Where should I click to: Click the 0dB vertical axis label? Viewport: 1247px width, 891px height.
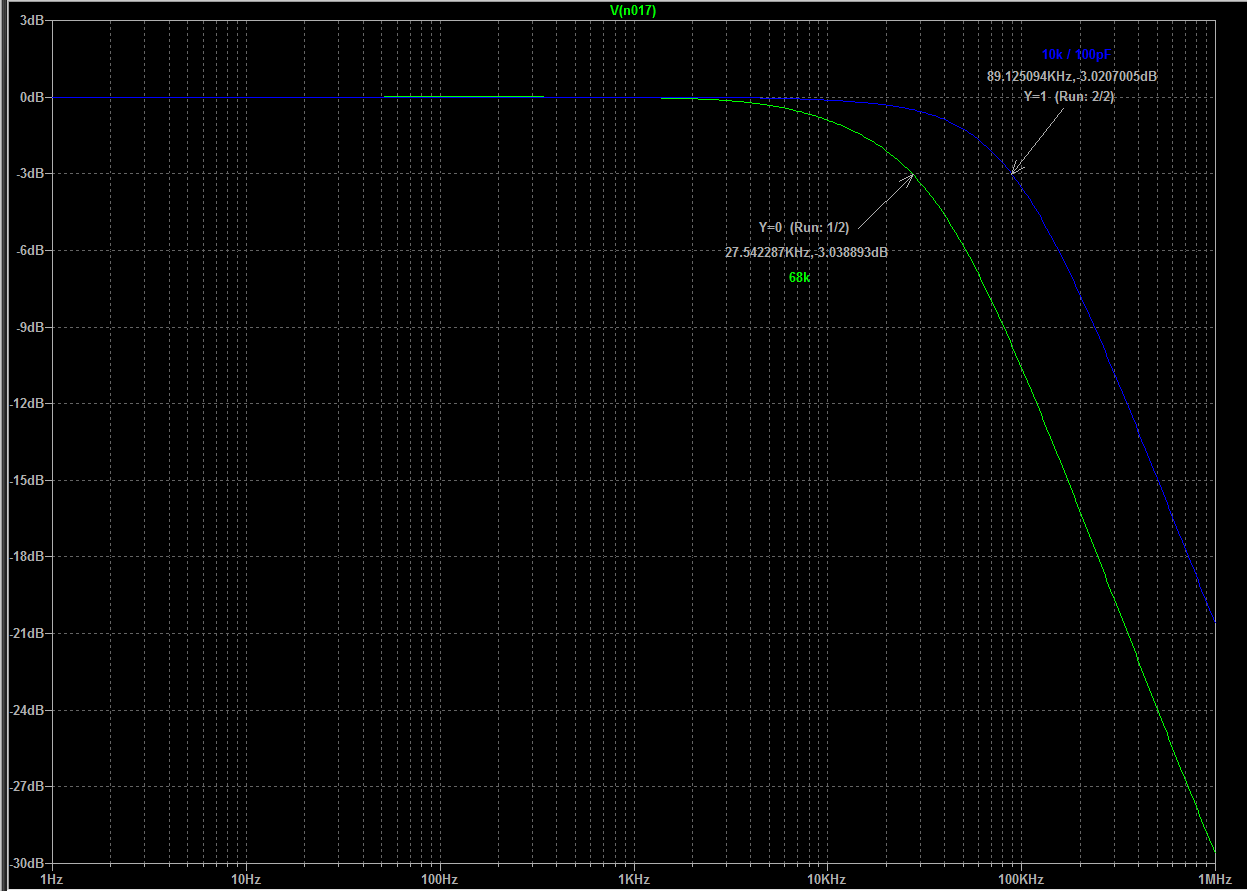[31, 97]
